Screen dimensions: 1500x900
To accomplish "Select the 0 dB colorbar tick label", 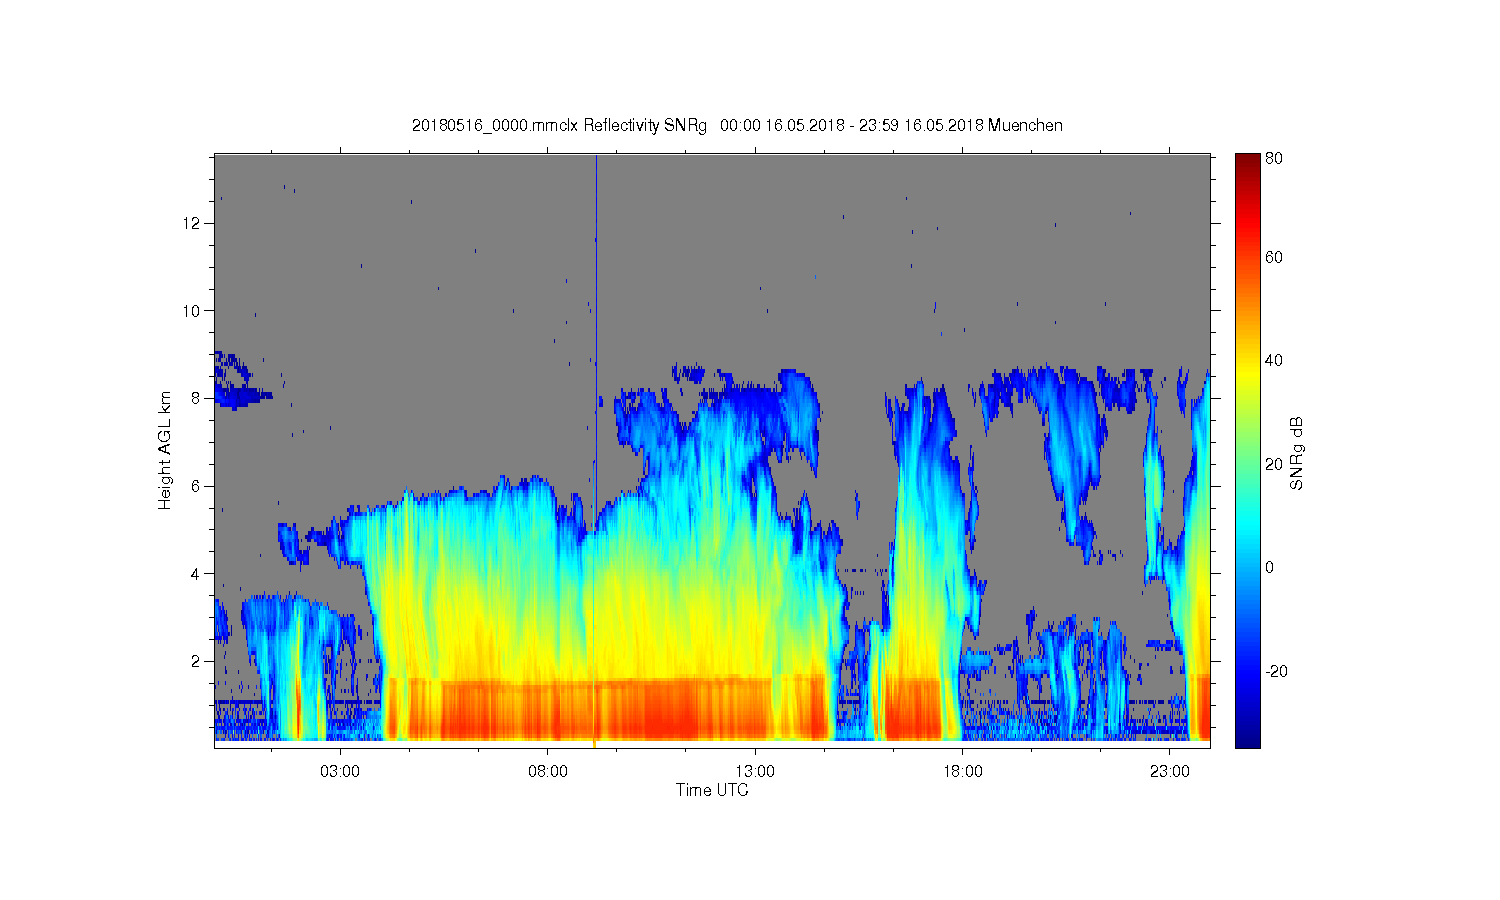I will click(x=1270, y=568).
